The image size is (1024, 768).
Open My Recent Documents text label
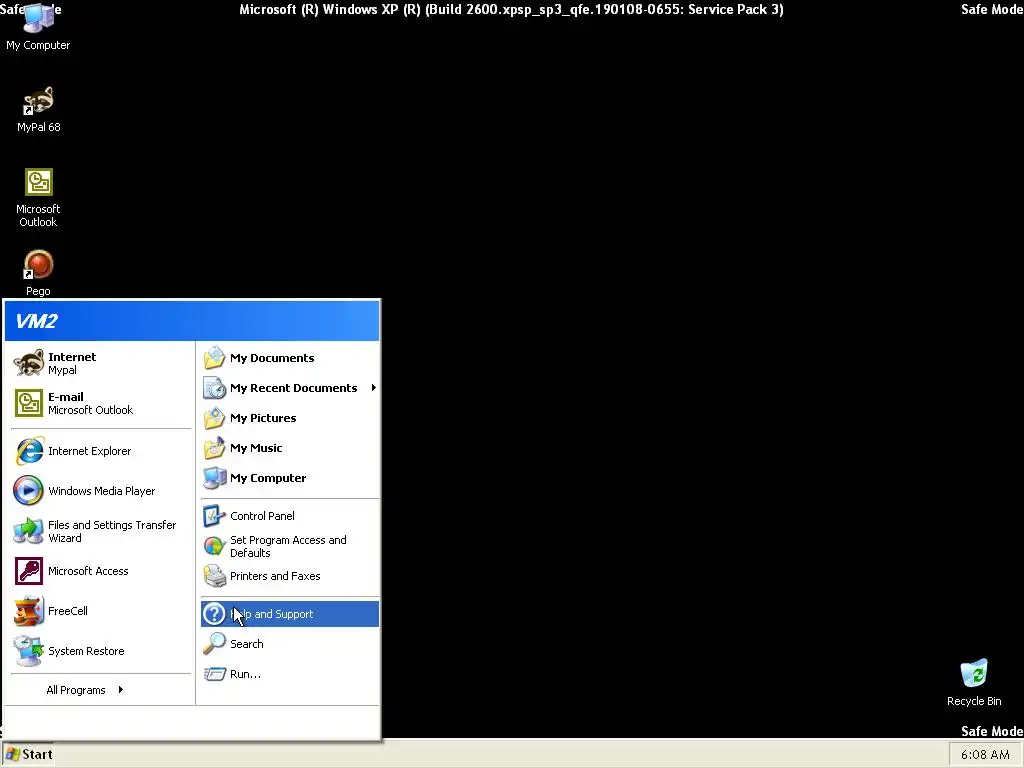pyautogui.click(x=294, y=388)
